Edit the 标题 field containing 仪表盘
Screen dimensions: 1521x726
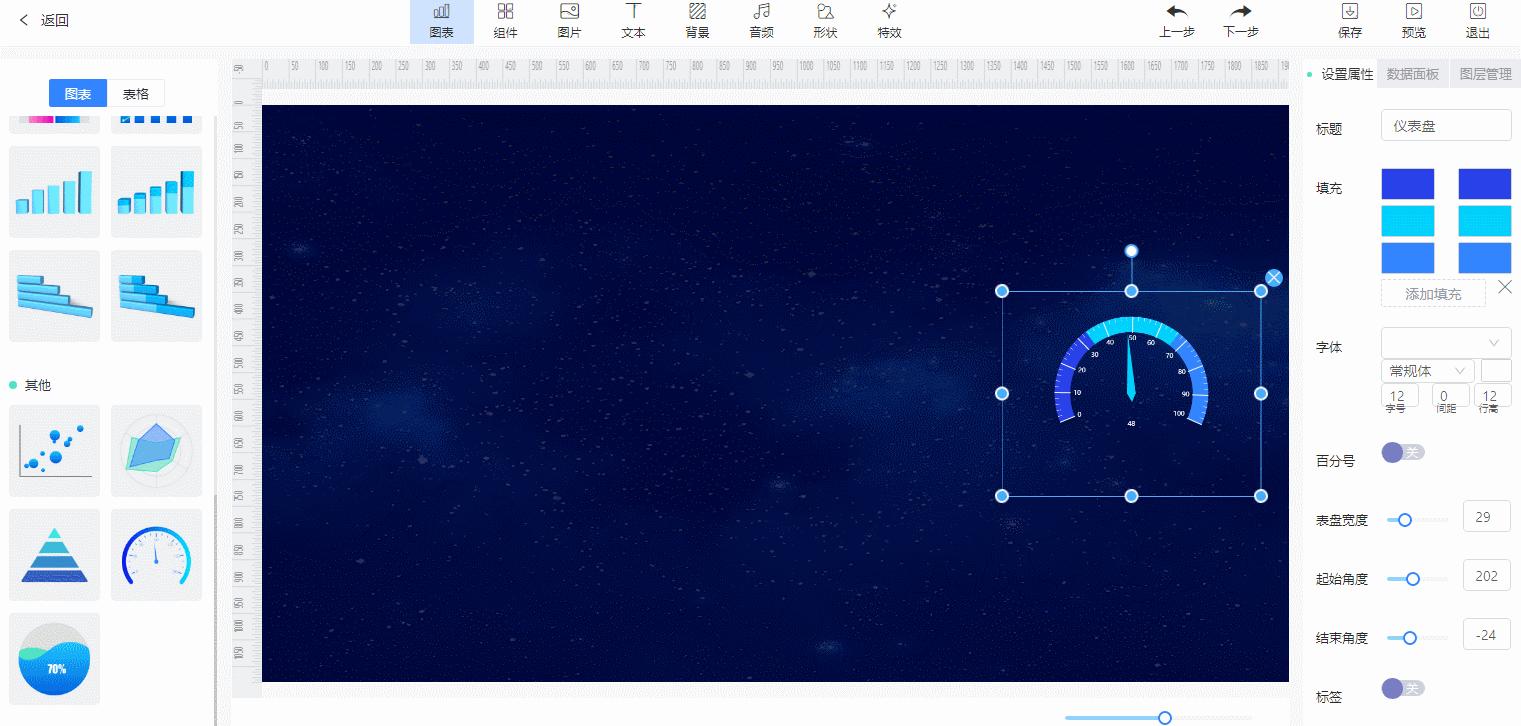click(1446, 126)
